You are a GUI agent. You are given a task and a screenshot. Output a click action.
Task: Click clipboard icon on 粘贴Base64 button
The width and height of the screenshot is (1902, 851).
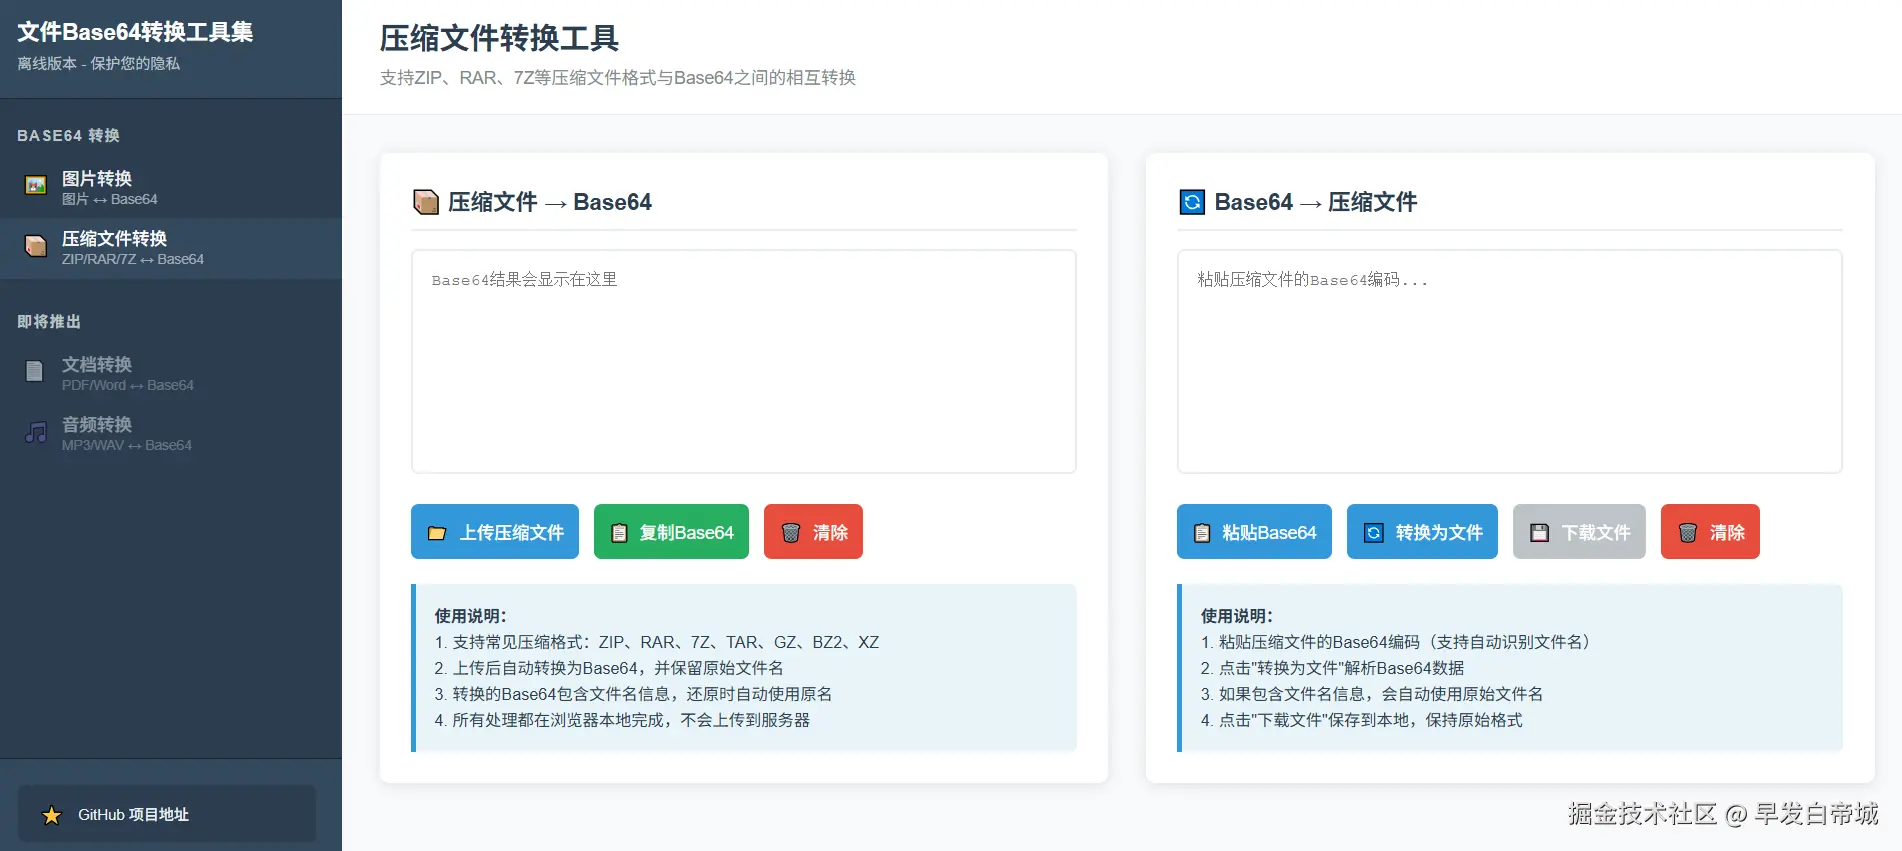pos(1202,533)
